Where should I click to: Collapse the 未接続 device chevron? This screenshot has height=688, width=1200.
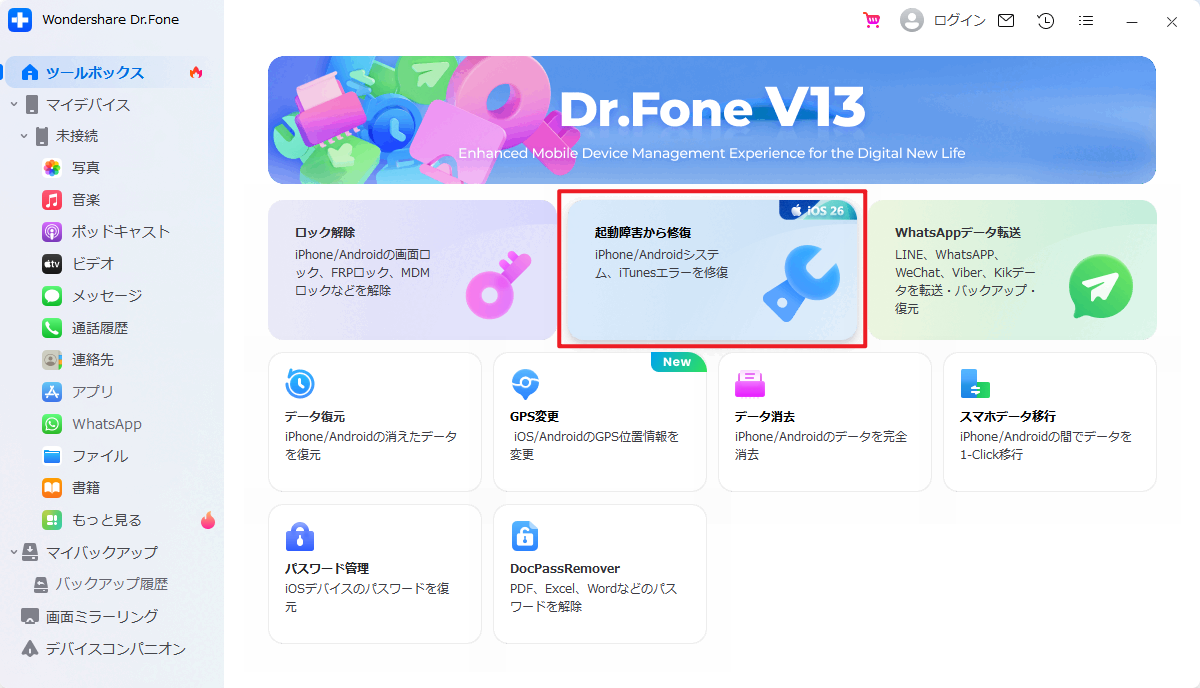pos(24,136)
